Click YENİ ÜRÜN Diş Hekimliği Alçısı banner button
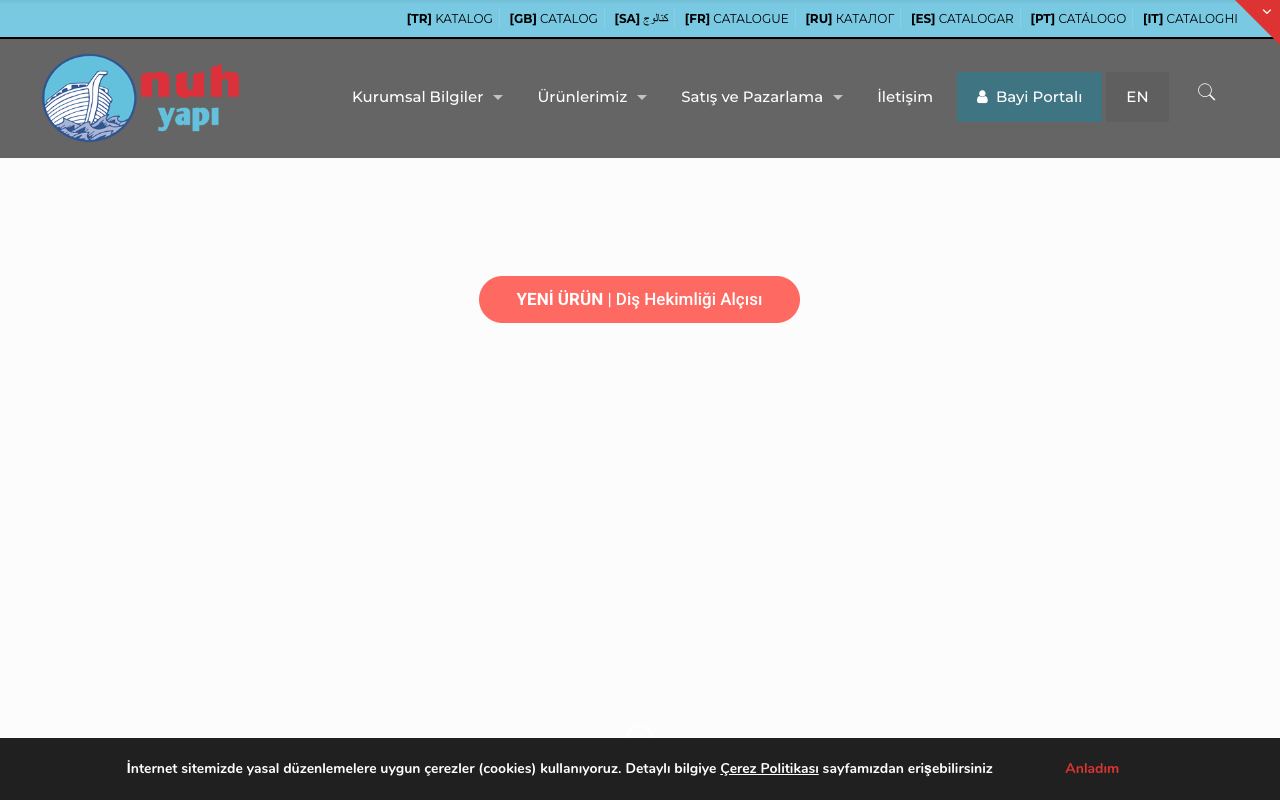Screen dimensions: 1280x800 pos(639,299)
